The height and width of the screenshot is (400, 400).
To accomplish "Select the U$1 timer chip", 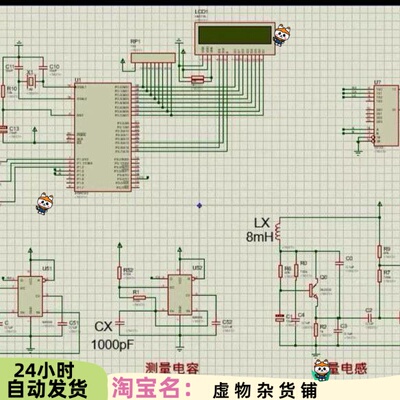I will tap(30, 296).
